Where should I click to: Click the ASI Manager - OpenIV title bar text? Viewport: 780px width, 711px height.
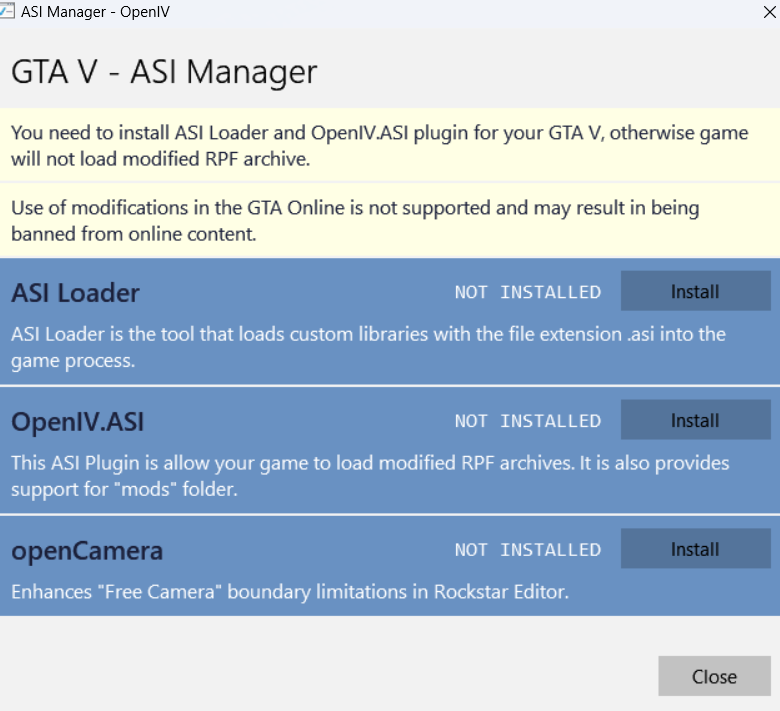point(90,13)
